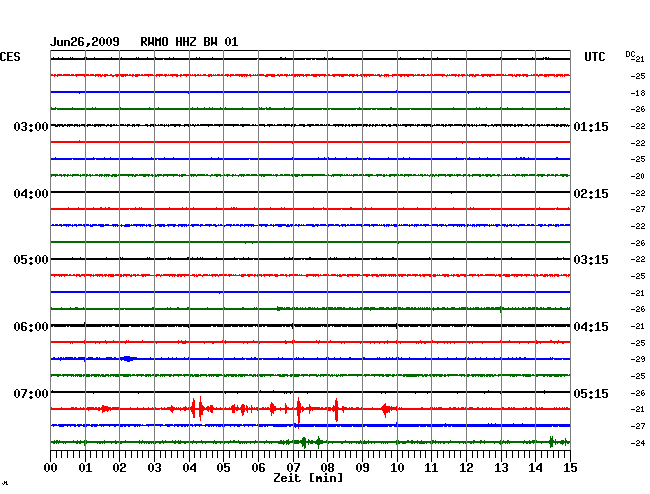Click the 04:00 local time label
Image resolution: width=650 pixels, height=494 pixels.
[x=31, y=194]
